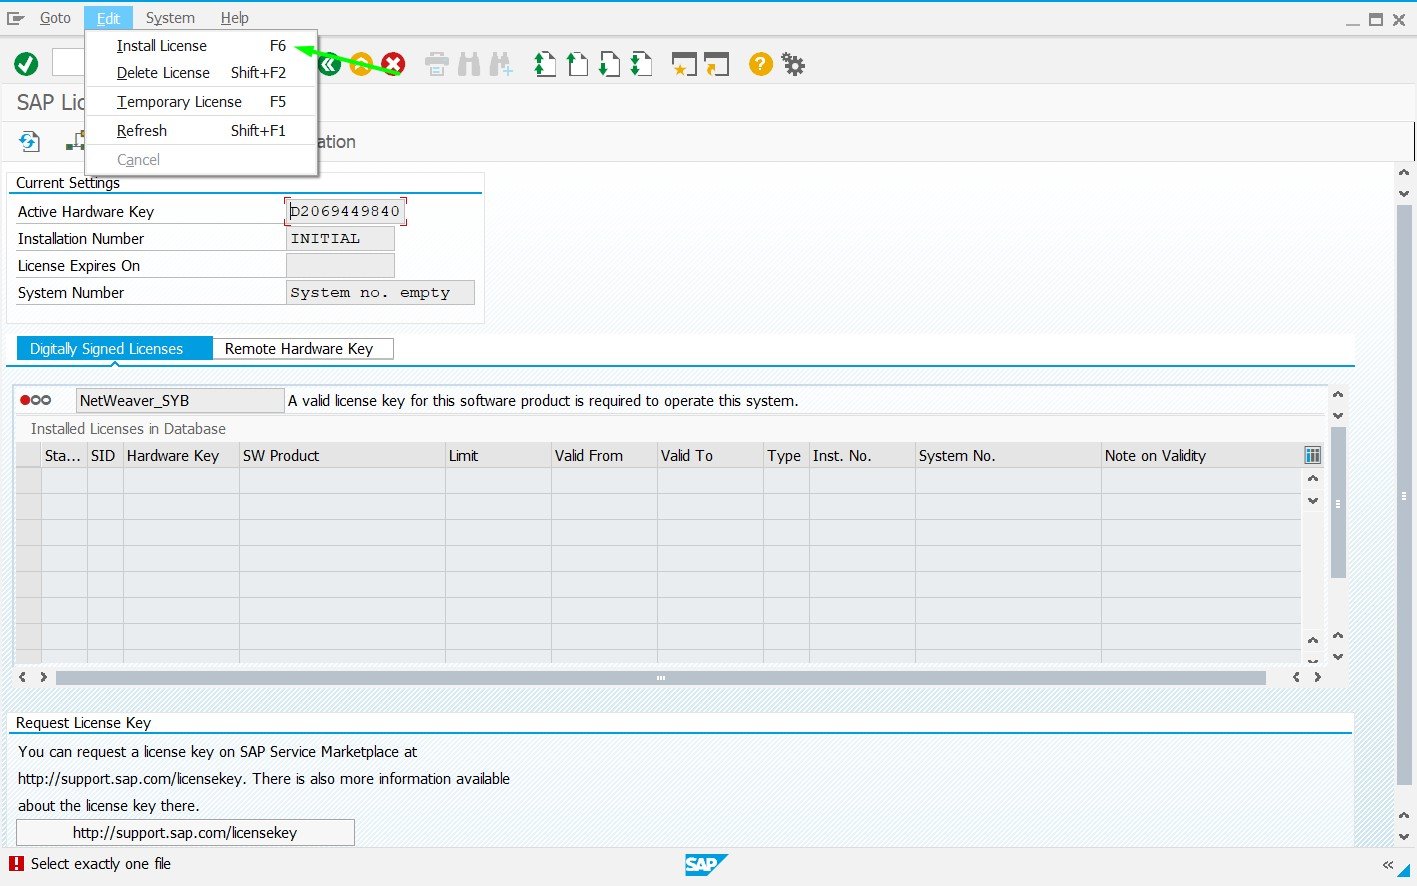The image size is (1417, 886).
Task: Click the Limit column header
Action: pyautogui.click(x=498, y=455)
